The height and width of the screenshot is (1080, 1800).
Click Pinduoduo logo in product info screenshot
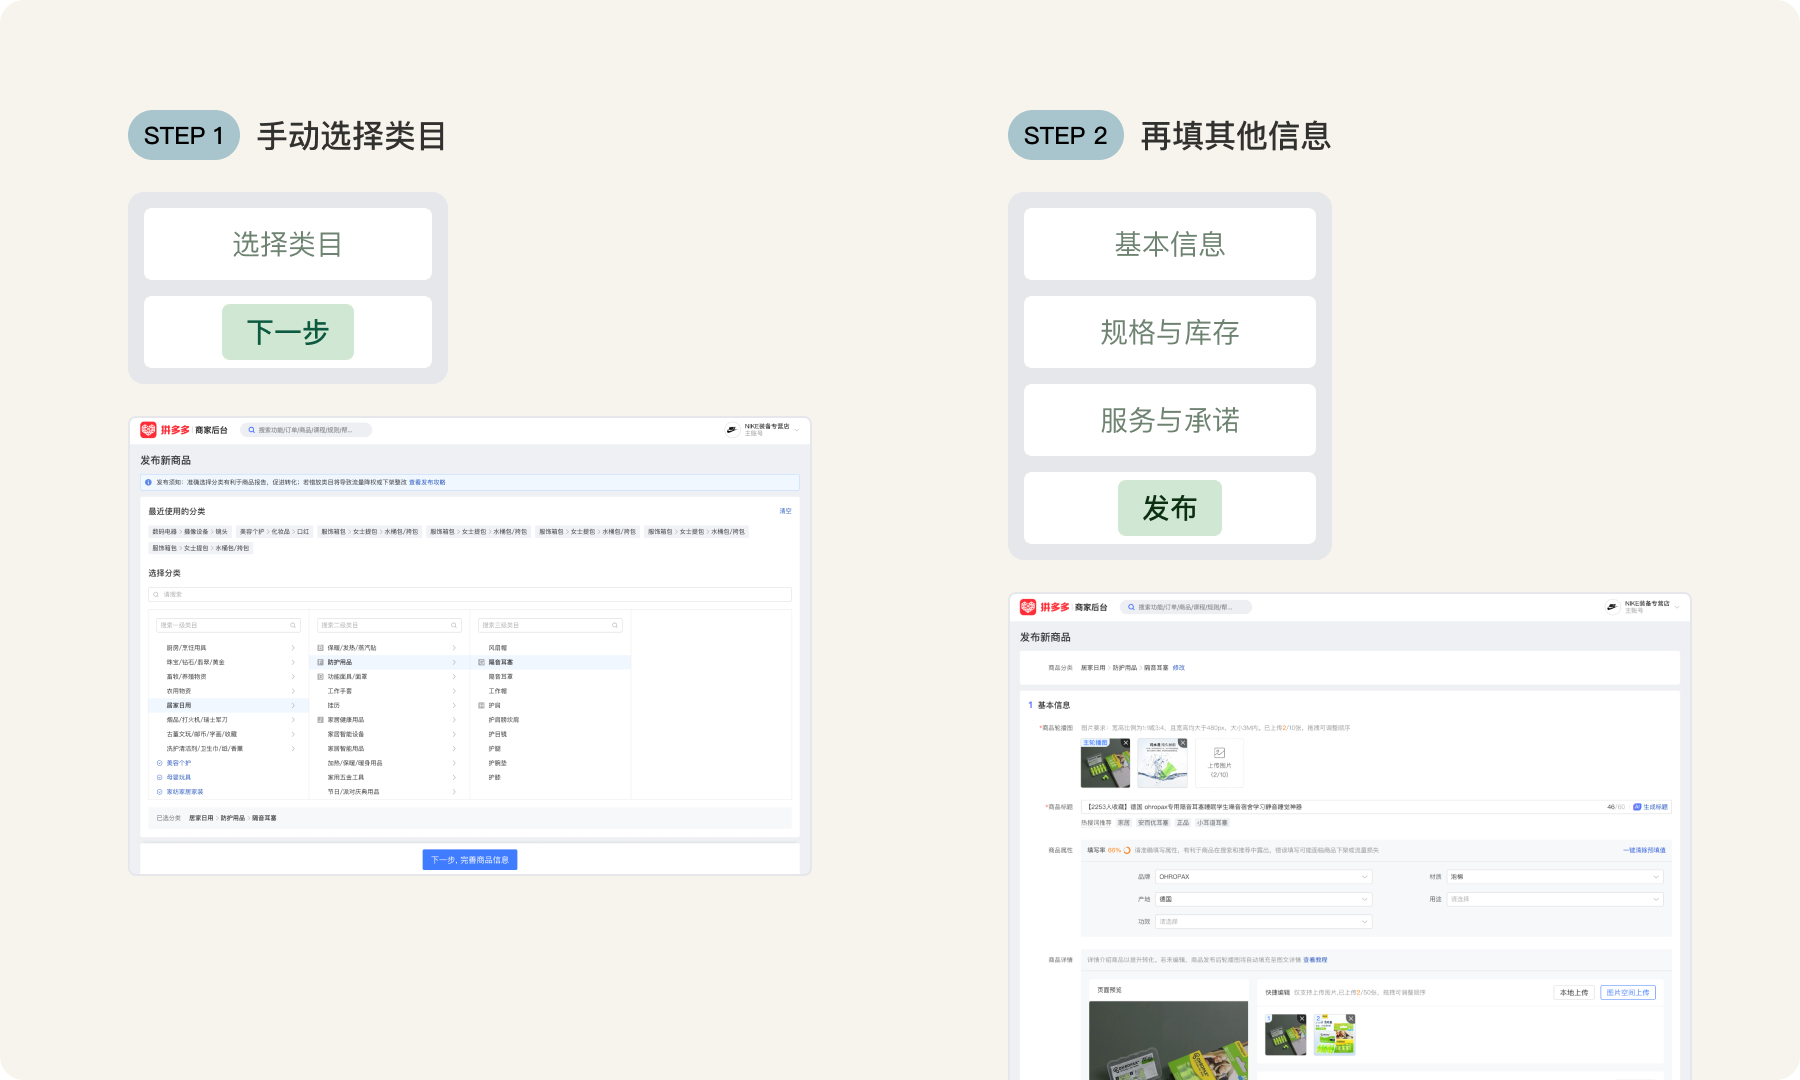click(1028, 607)
